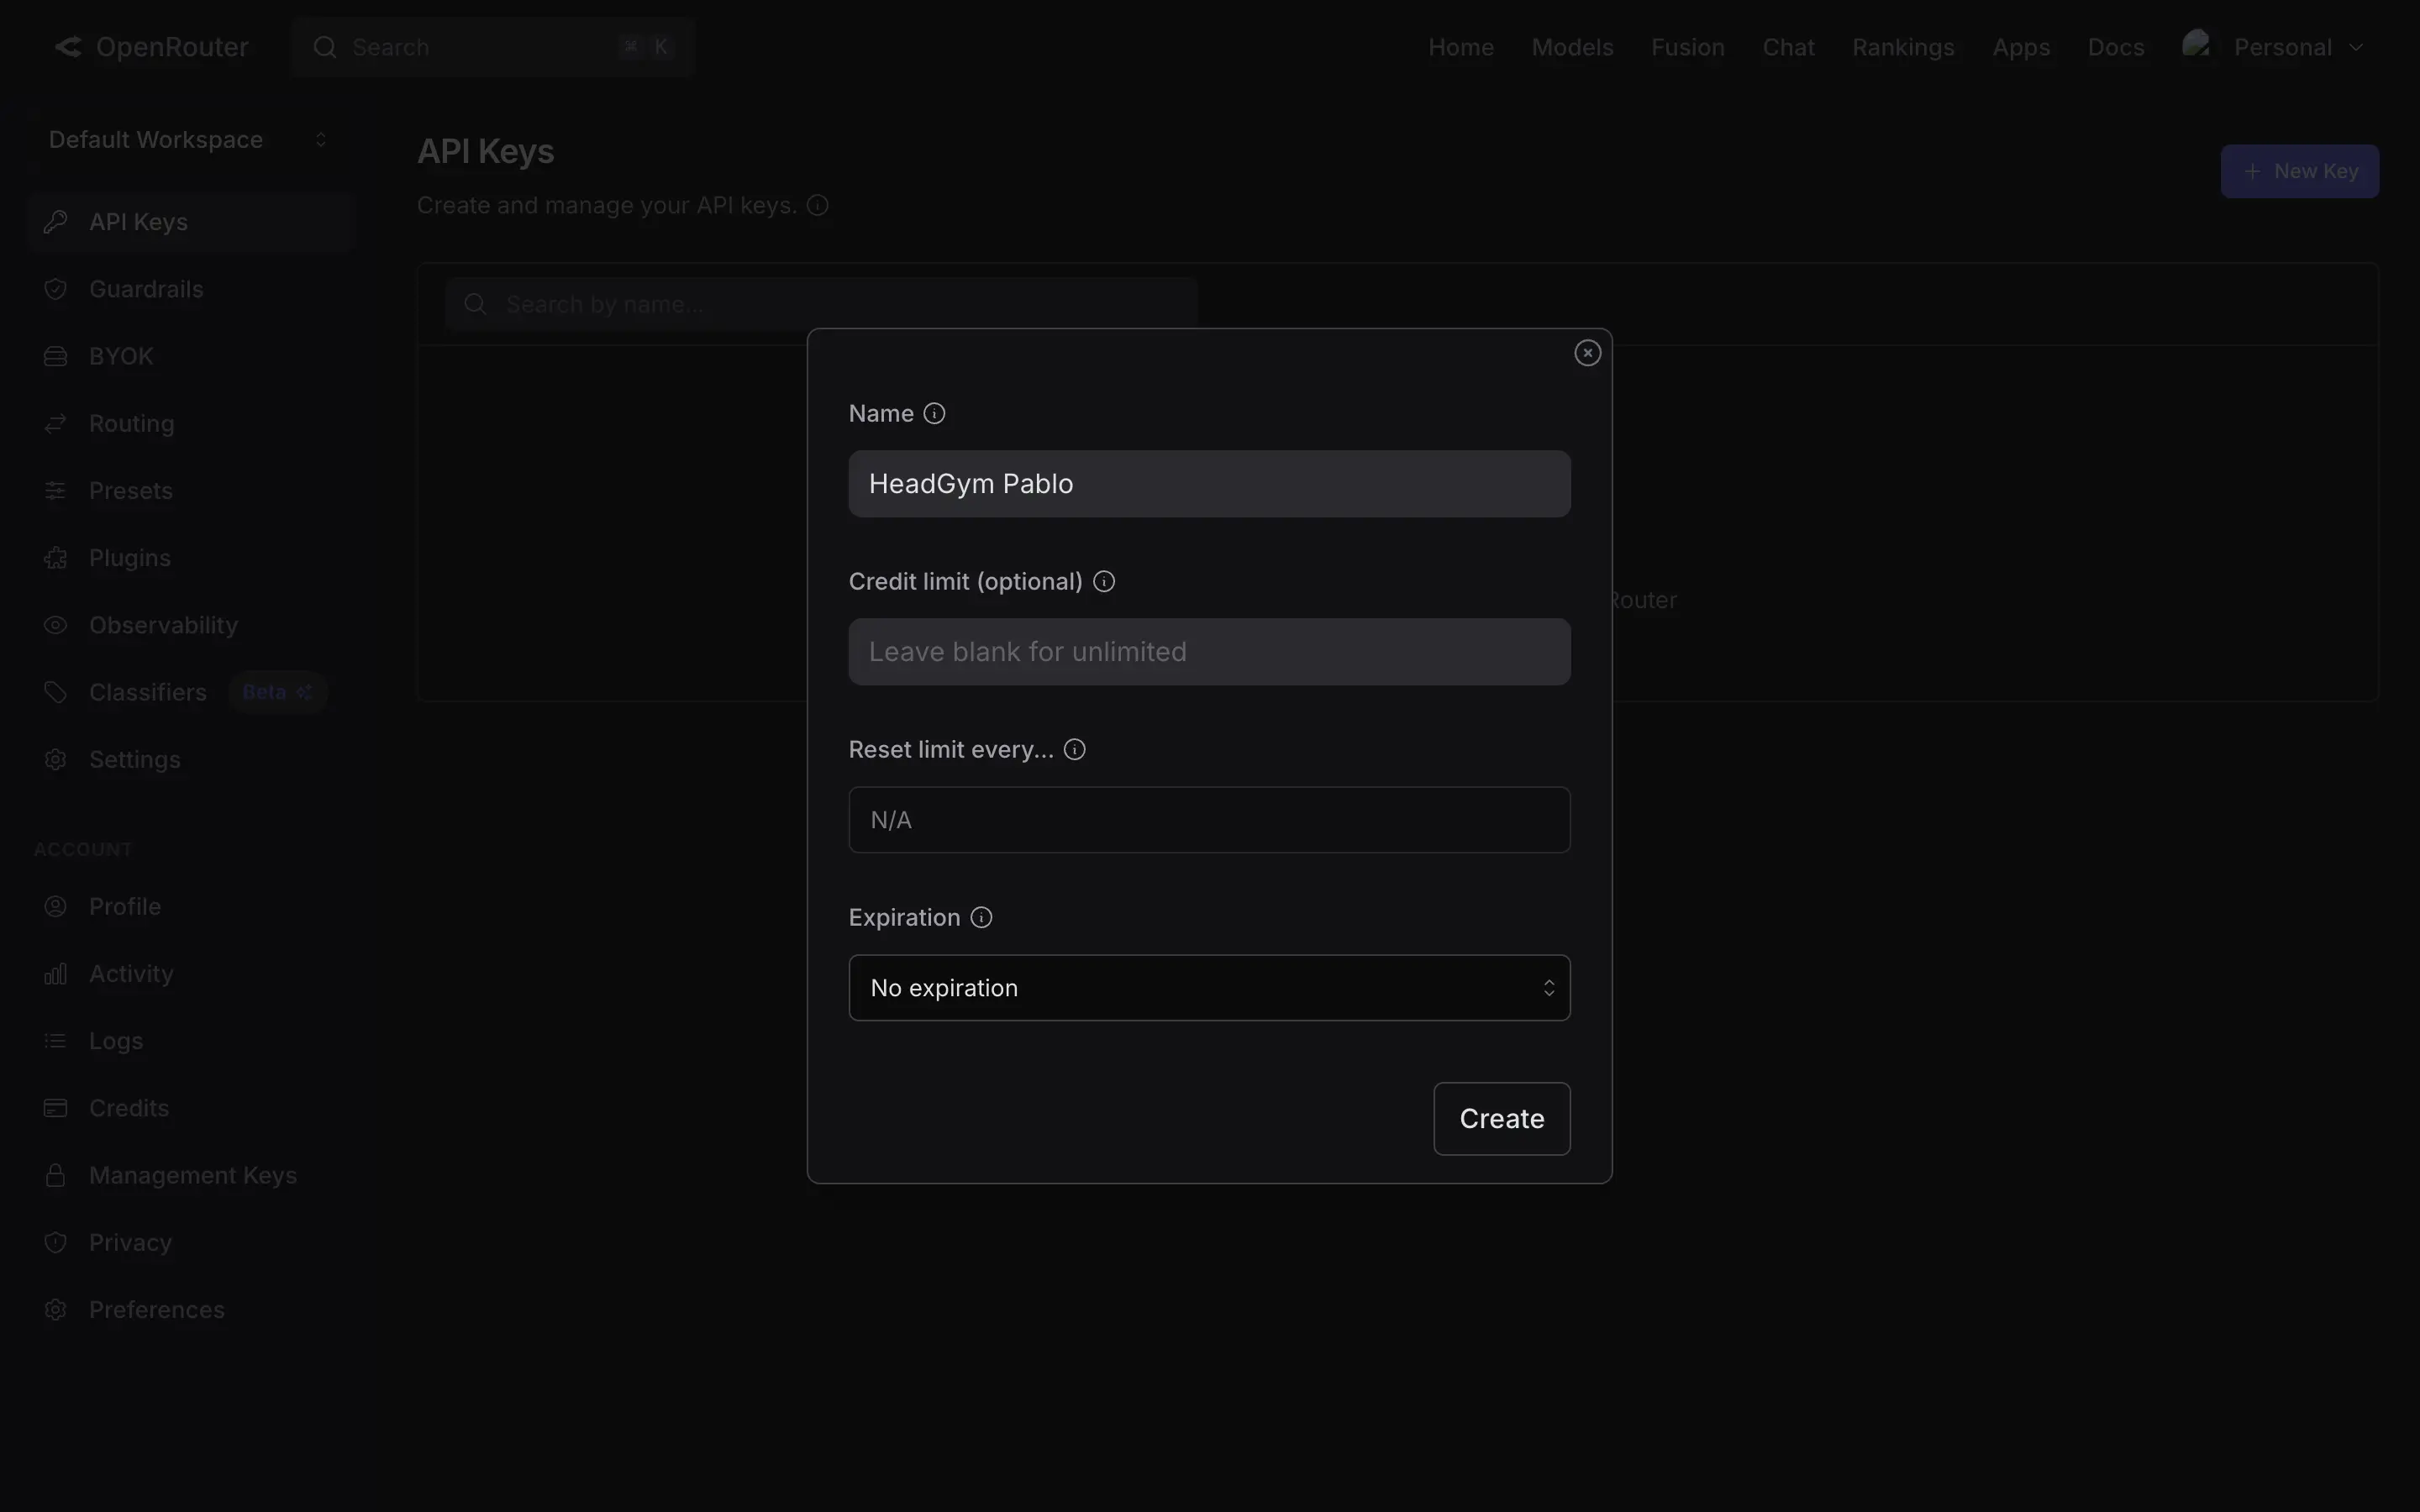Open Fusion in the top navigation
The width and height of the screenshot is (2420, 1512).
pos(1688,47)
